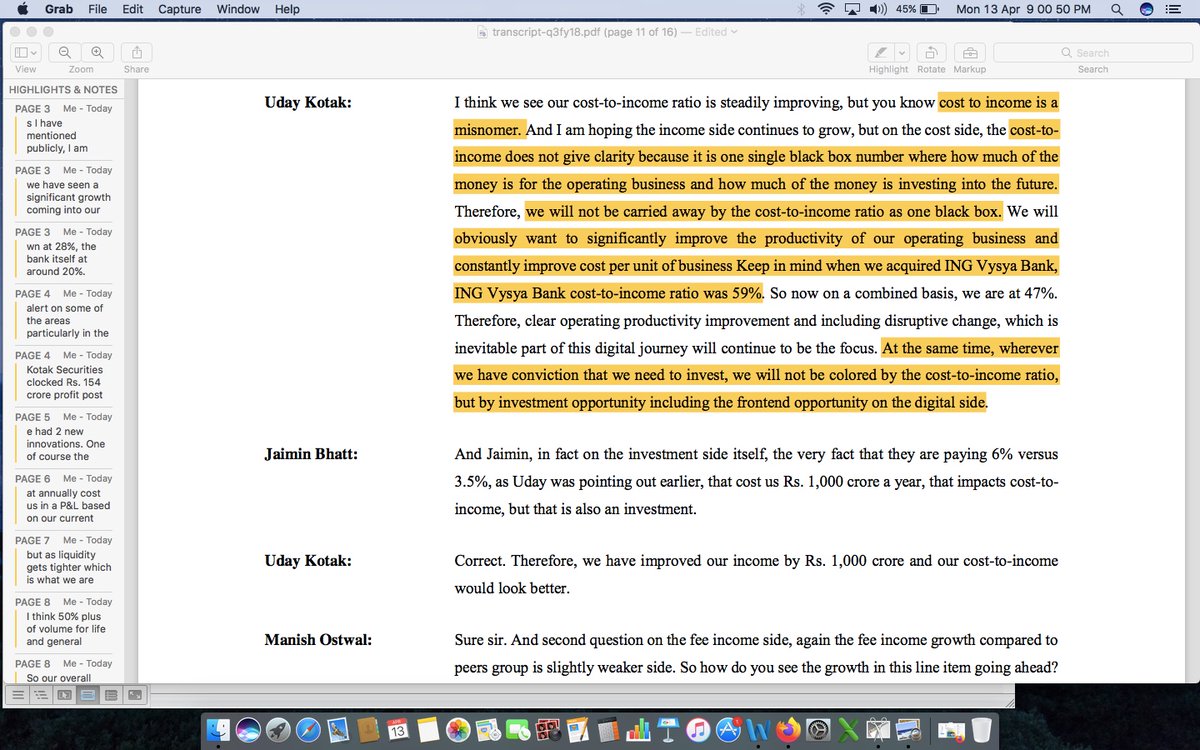Rotate the page with Rotate button
Screen dimensions: 1200x750
(x=931, y=52)
